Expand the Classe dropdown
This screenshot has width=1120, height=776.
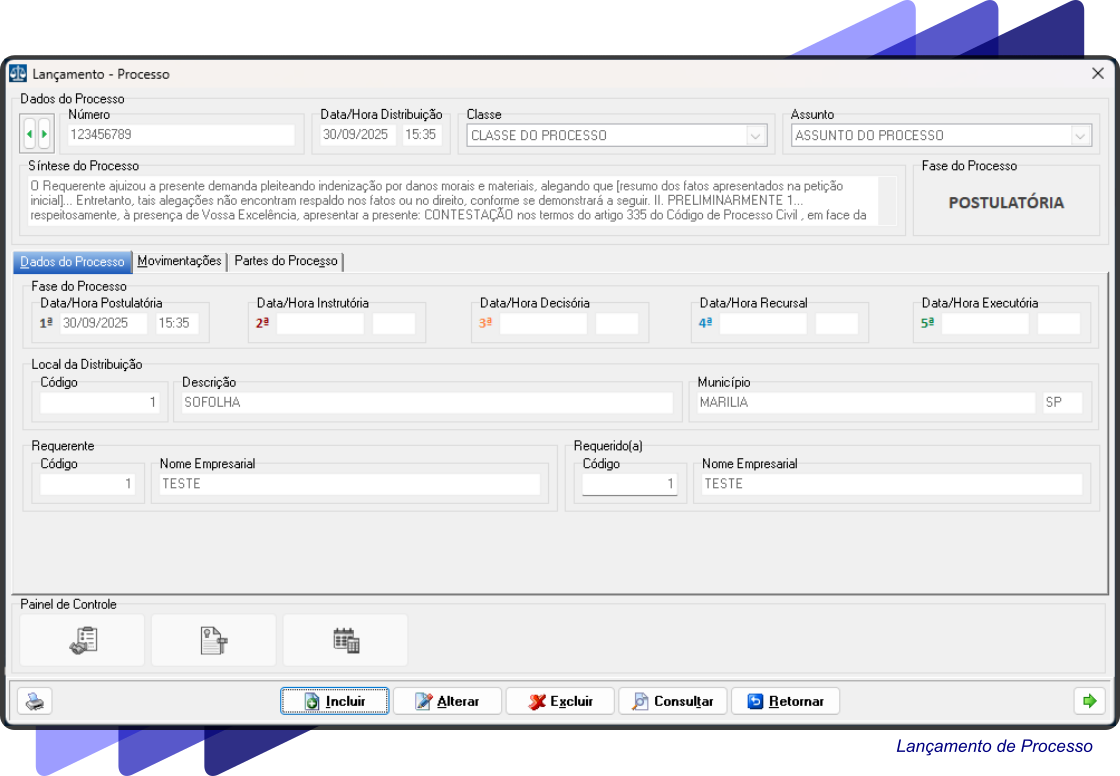(x=756, y=136)
